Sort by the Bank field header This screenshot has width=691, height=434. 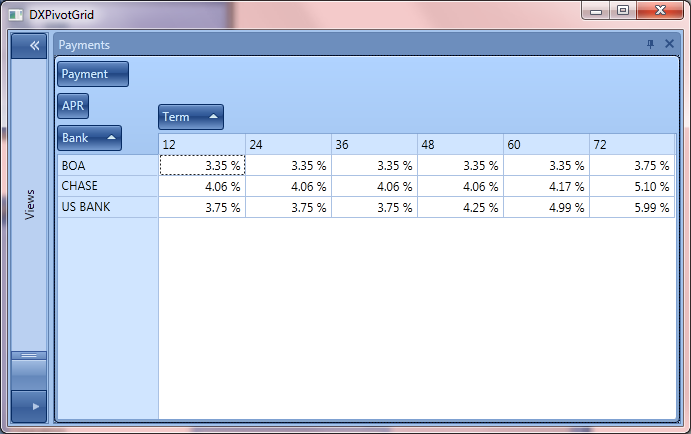point(89,138)
